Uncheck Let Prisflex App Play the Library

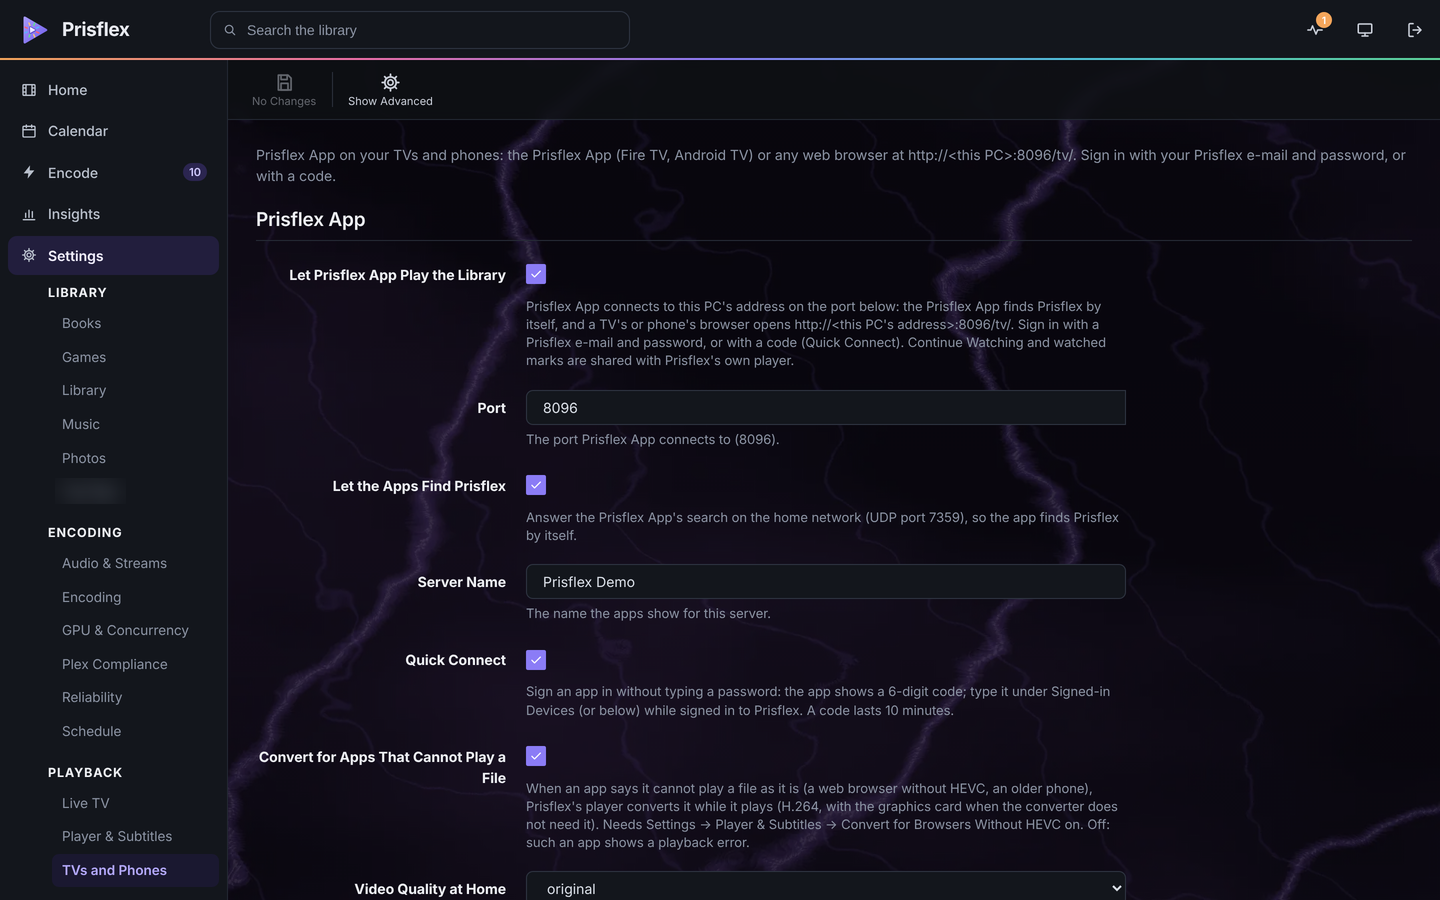[536, 274]
